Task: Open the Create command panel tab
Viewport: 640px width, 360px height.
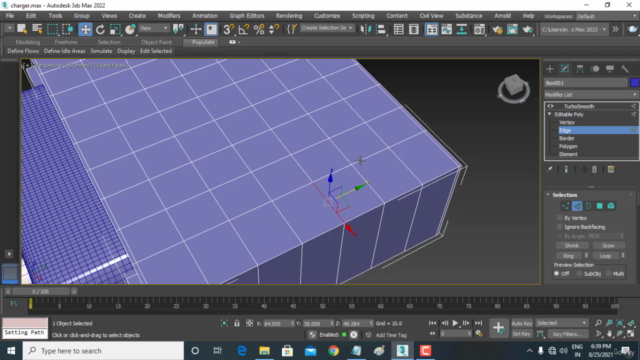Action: [550, 69]
